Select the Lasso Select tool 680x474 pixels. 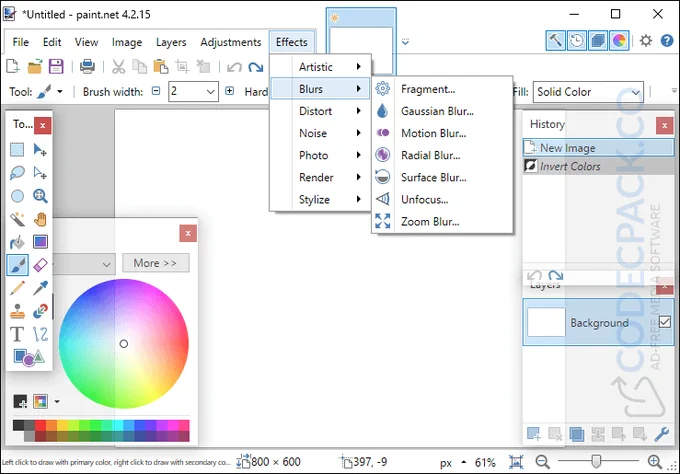pos(17,173)
